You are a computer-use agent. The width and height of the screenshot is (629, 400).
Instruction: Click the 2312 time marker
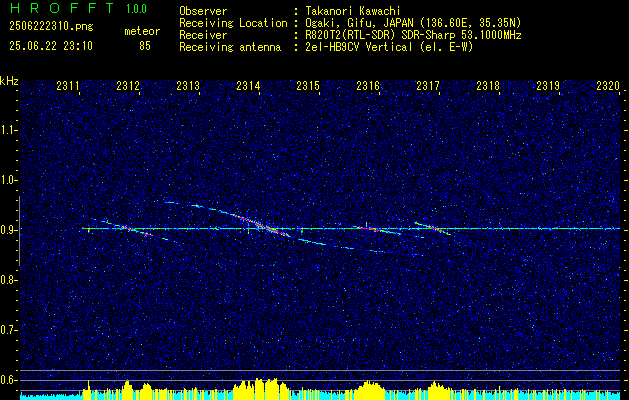point(128,85)
